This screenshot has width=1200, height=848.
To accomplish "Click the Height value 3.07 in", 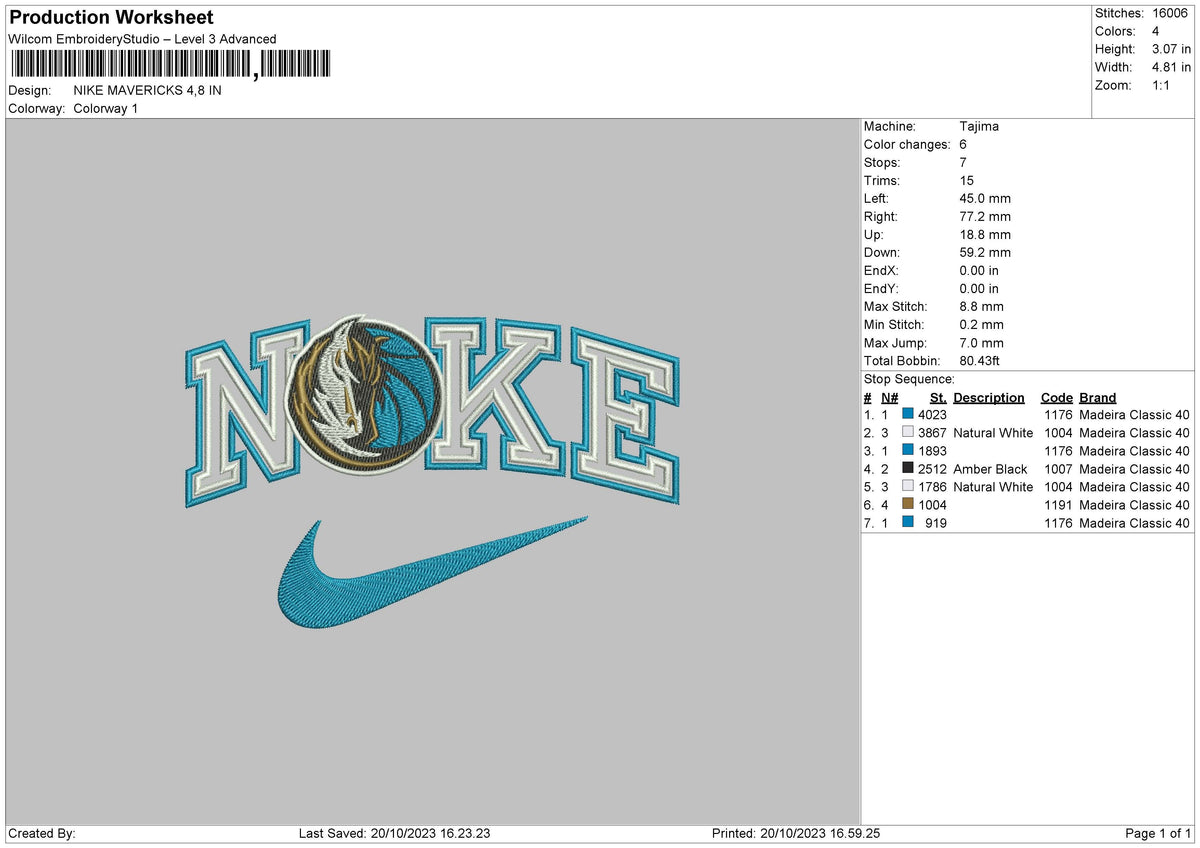I will 1172,49.
